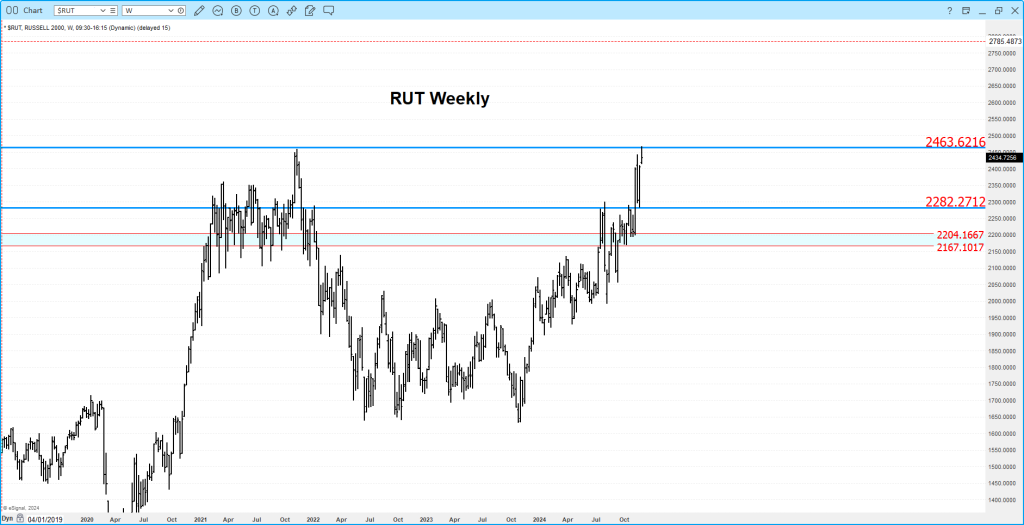
Task: Click the Chart window title label
Action: click(x=33, y=10)
